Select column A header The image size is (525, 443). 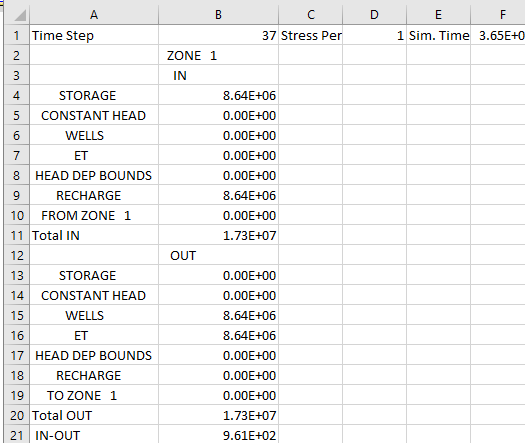pos(94,15)
